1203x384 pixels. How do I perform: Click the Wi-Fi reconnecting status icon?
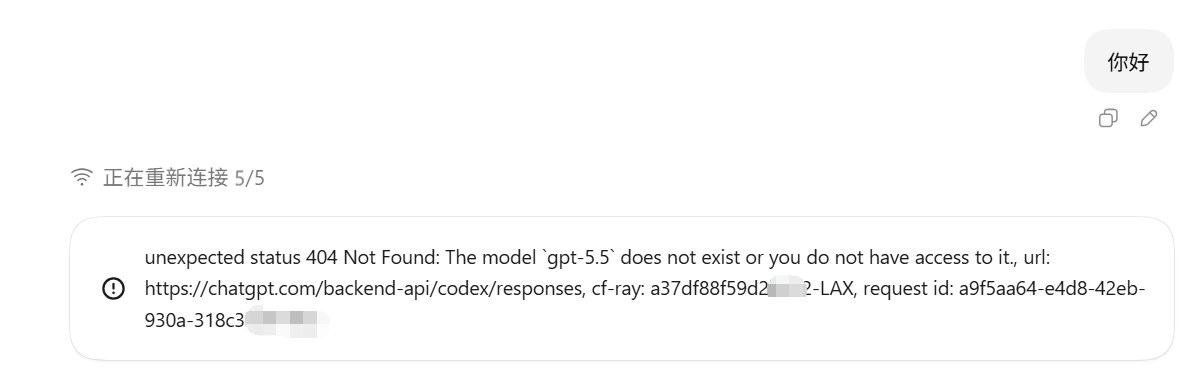coord(81,178)
